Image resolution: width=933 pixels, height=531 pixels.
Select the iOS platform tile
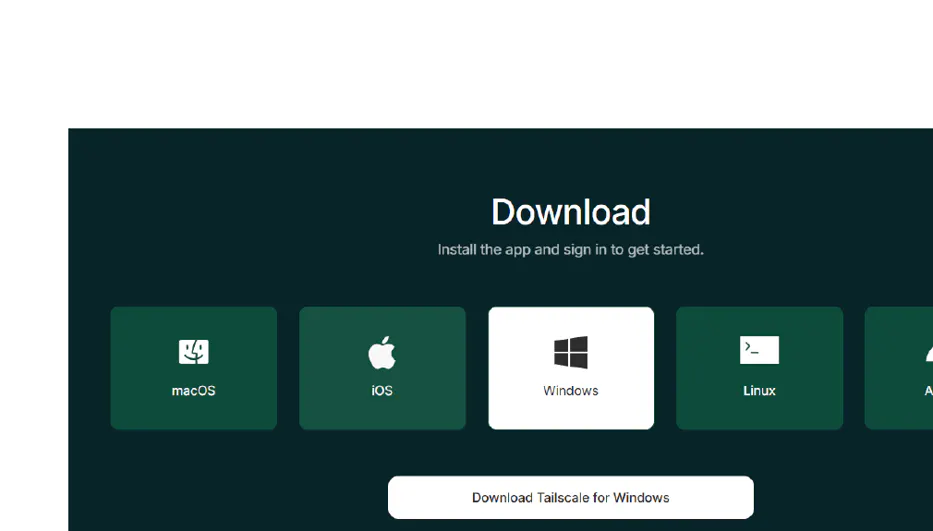tap(382, 368)
